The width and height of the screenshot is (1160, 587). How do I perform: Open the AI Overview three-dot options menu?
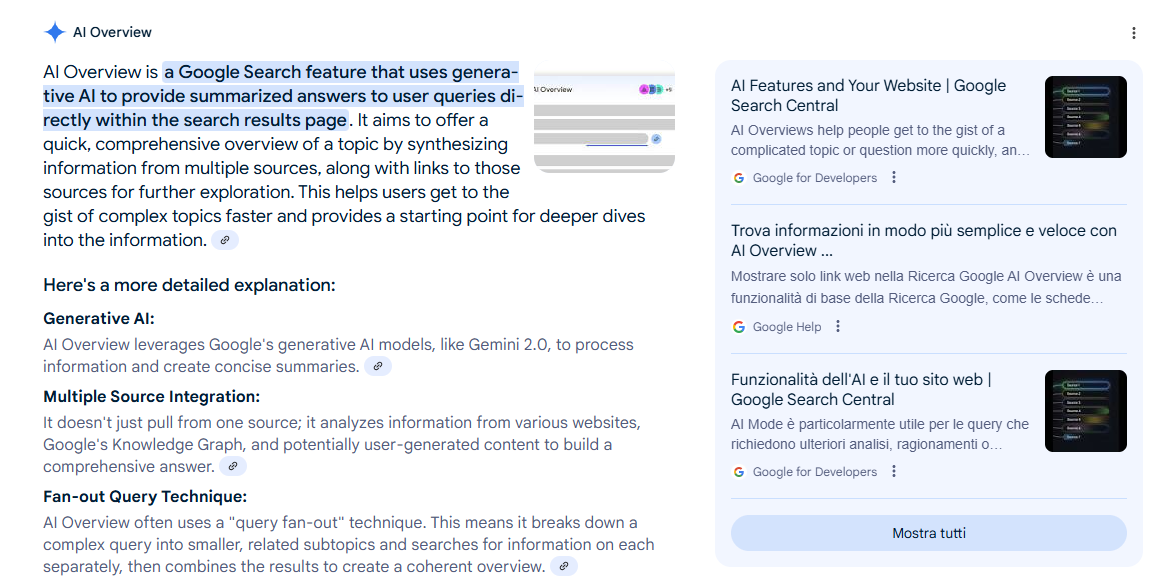1133,33
